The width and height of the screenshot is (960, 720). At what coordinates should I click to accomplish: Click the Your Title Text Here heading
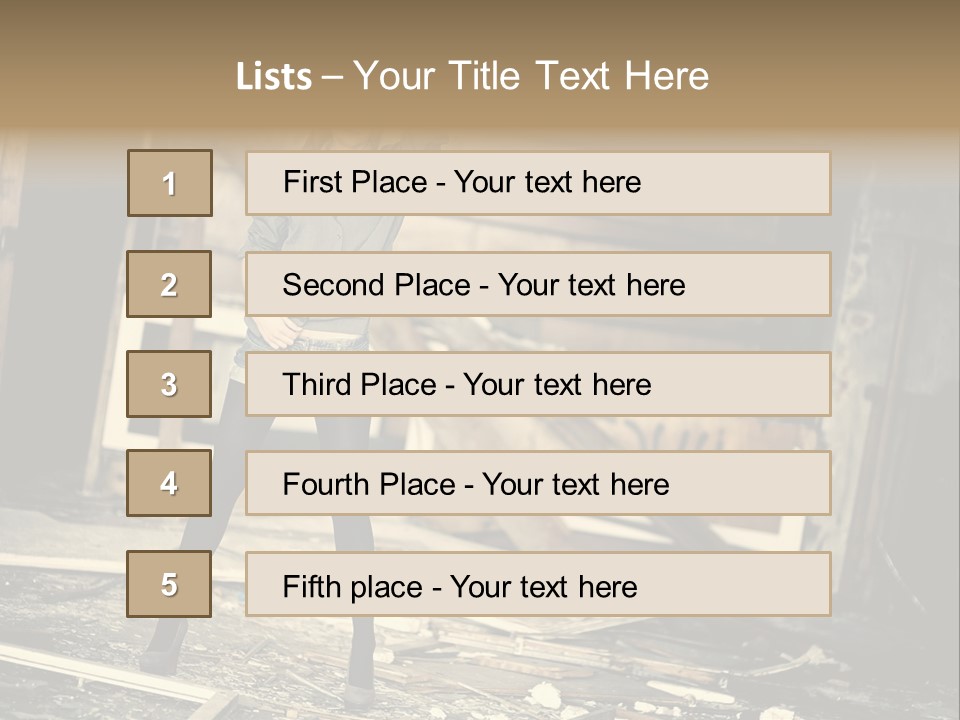(x=531, y=76)
